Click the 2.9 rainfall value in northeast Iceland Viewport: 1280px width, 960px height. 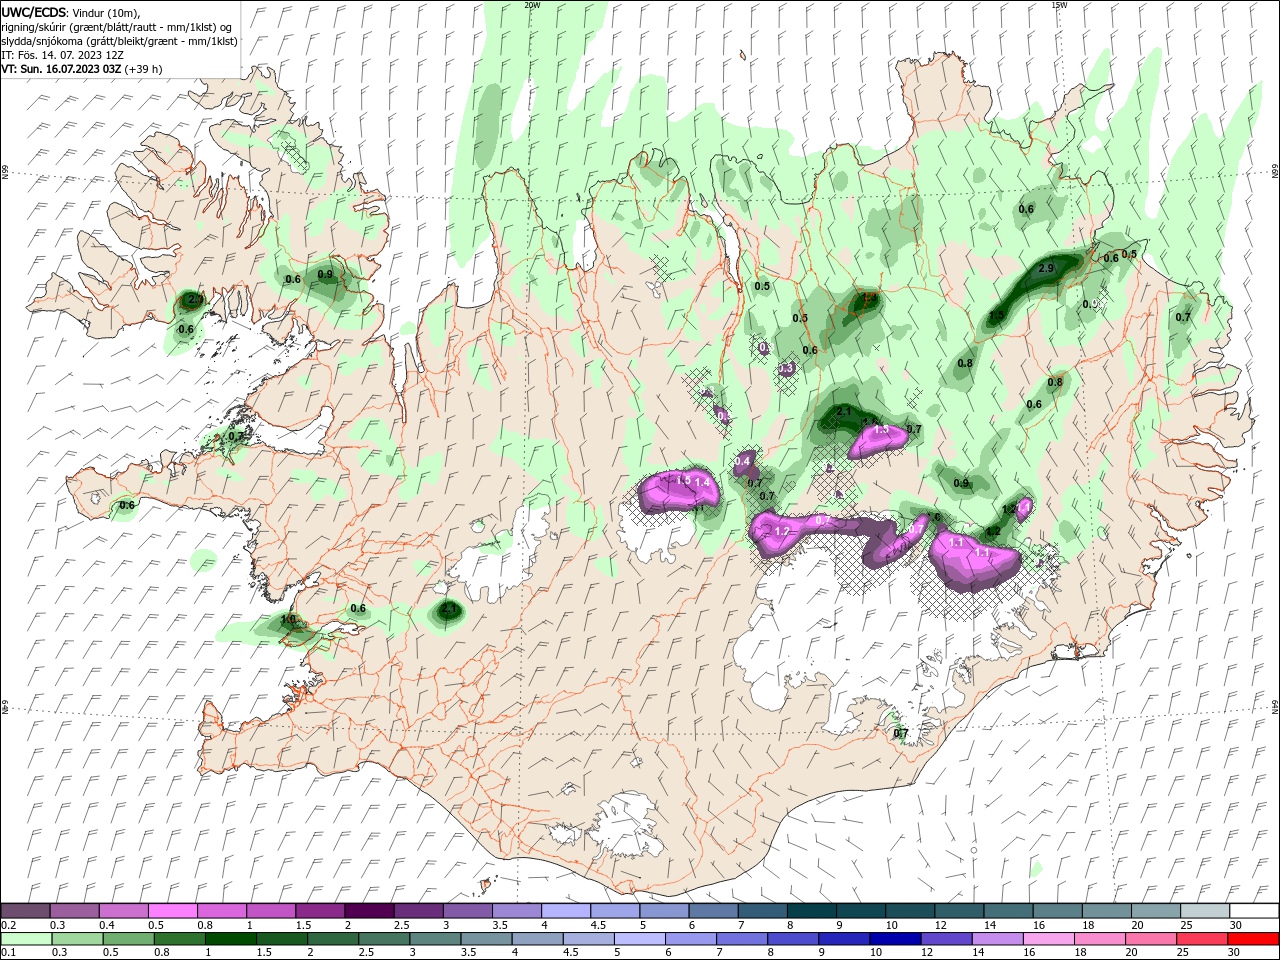[1047, 269]
